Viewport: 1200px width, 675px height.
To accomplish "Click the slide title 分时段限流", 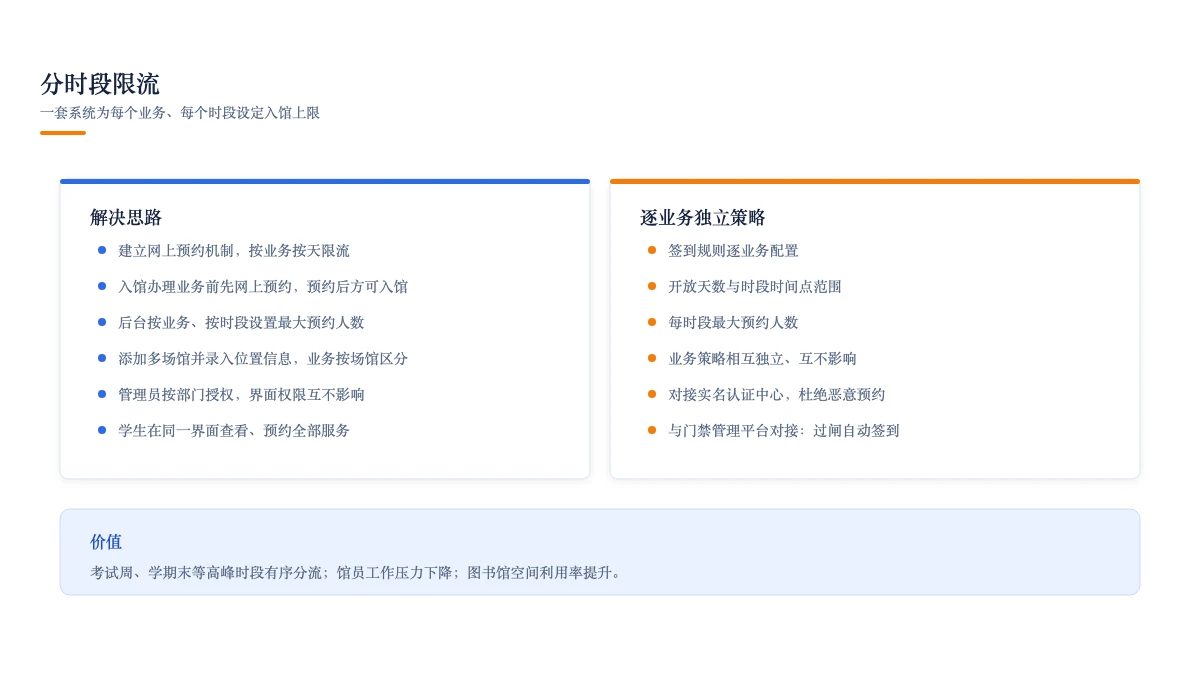I will [100, 84].
